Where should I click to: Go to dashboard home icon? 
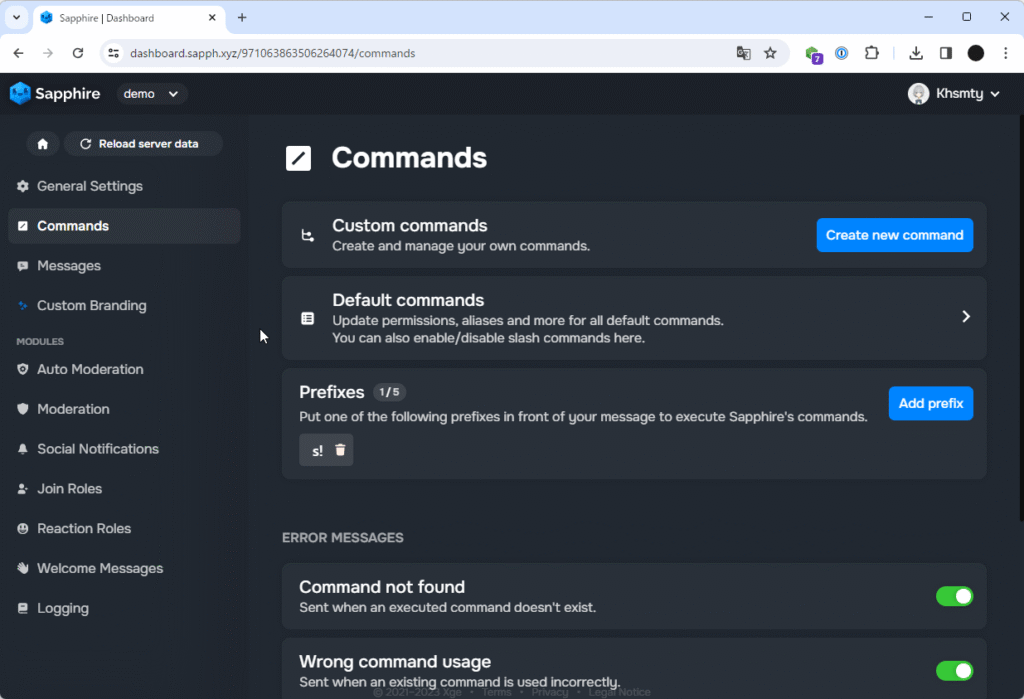pyautogui.click(x=42, y=144)
